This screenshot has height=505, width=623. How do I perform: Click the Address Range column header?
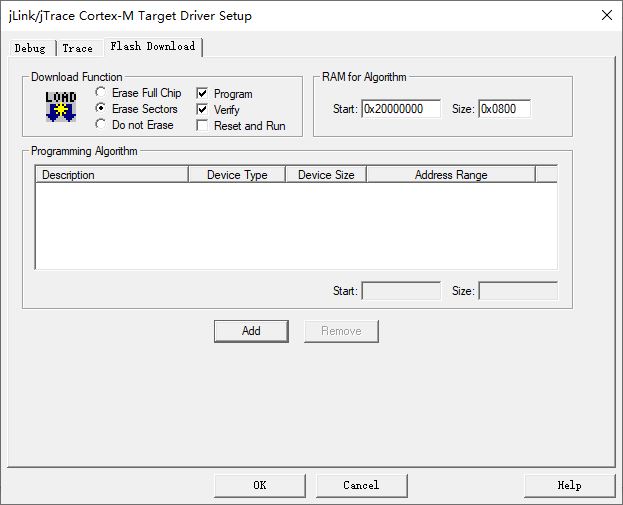[451, 174]
